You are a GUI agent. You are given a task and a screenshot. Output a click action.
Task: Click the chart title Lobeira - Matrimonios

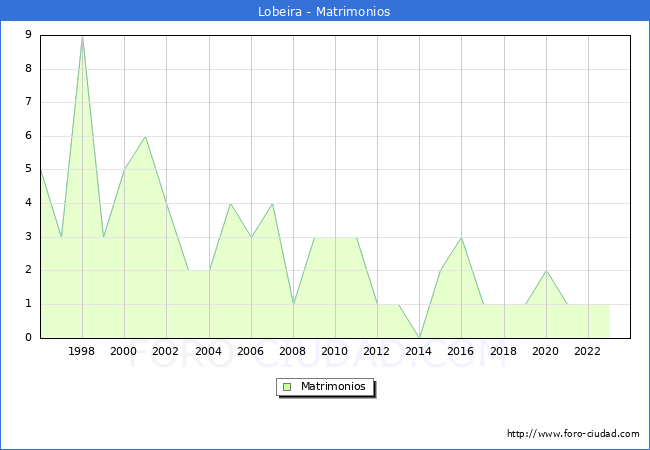coord(325,11)
